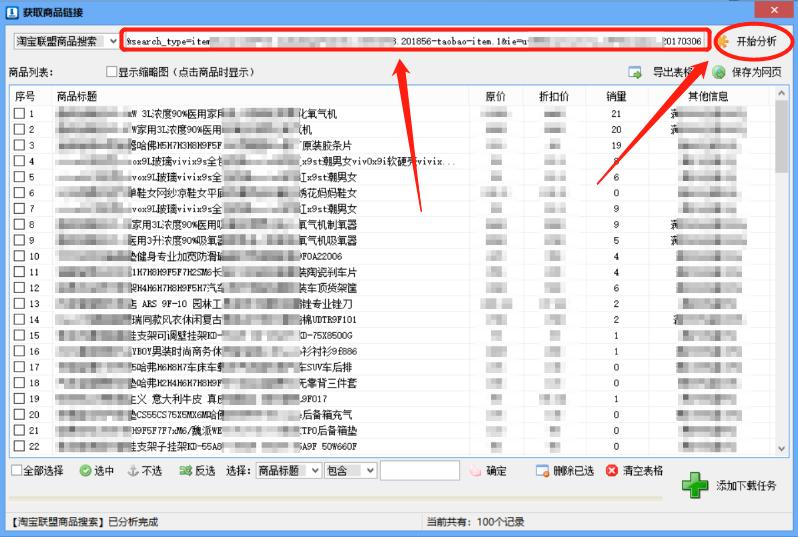798x537 pixels.
Task: Check the checkbox for row 2
Action: click(19, 129)
